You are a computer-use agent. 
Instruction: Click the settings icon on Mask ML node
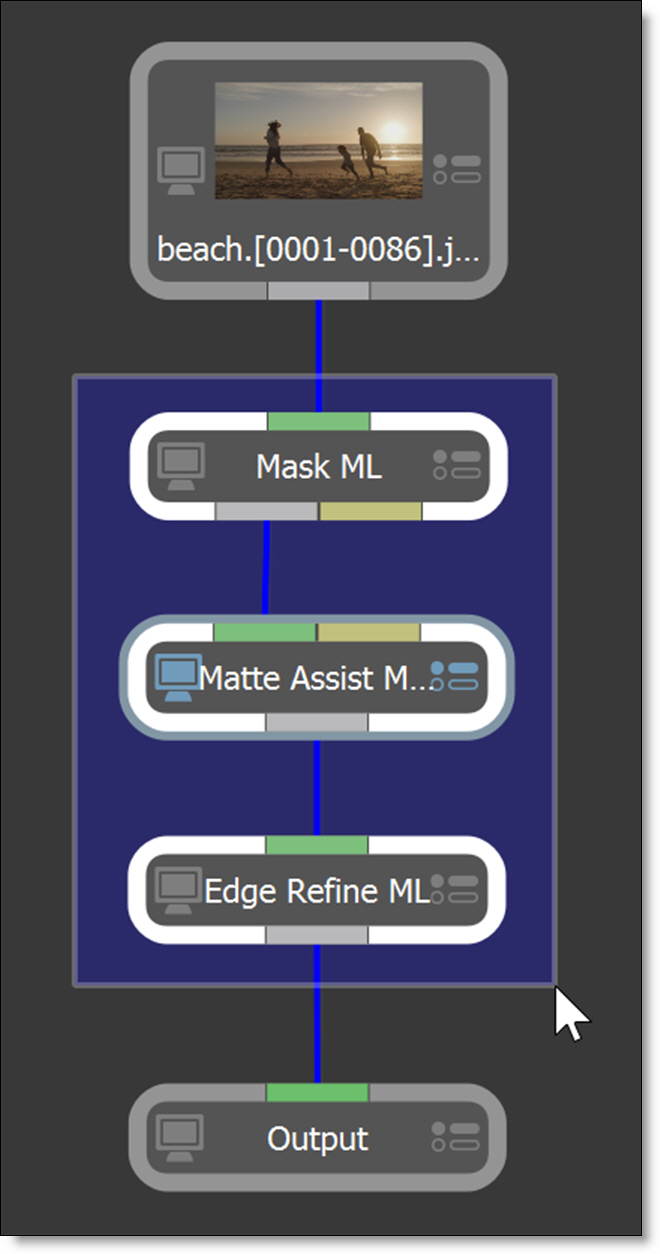coord(457,465)
